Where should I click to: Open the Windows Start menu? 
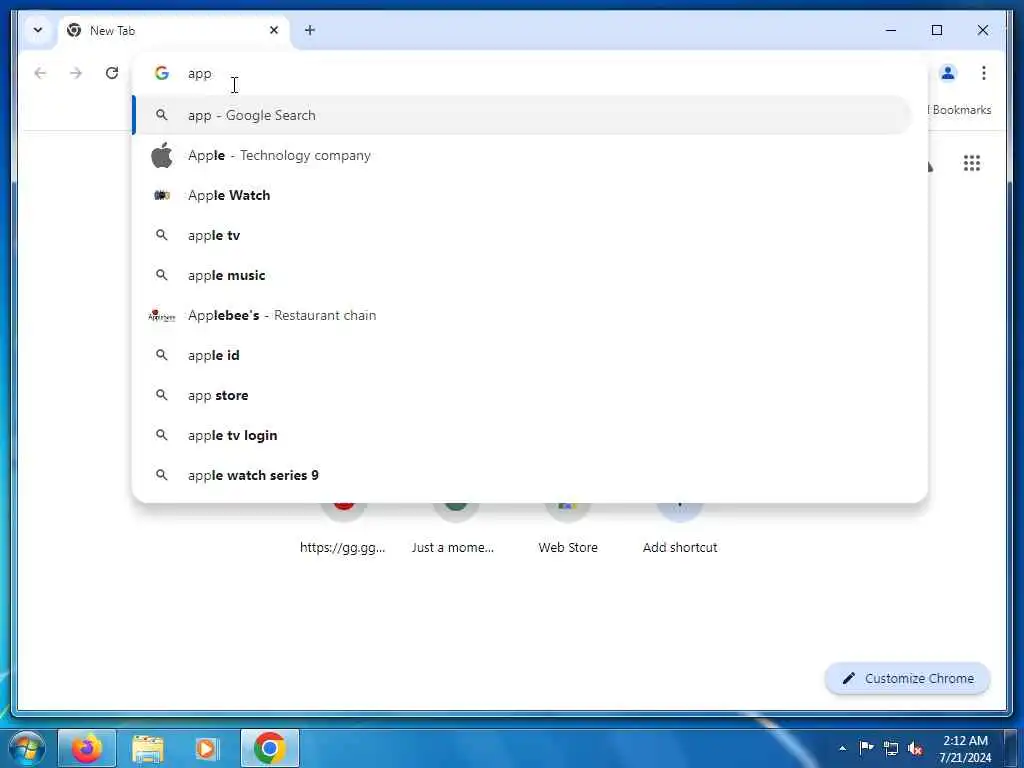26,748
